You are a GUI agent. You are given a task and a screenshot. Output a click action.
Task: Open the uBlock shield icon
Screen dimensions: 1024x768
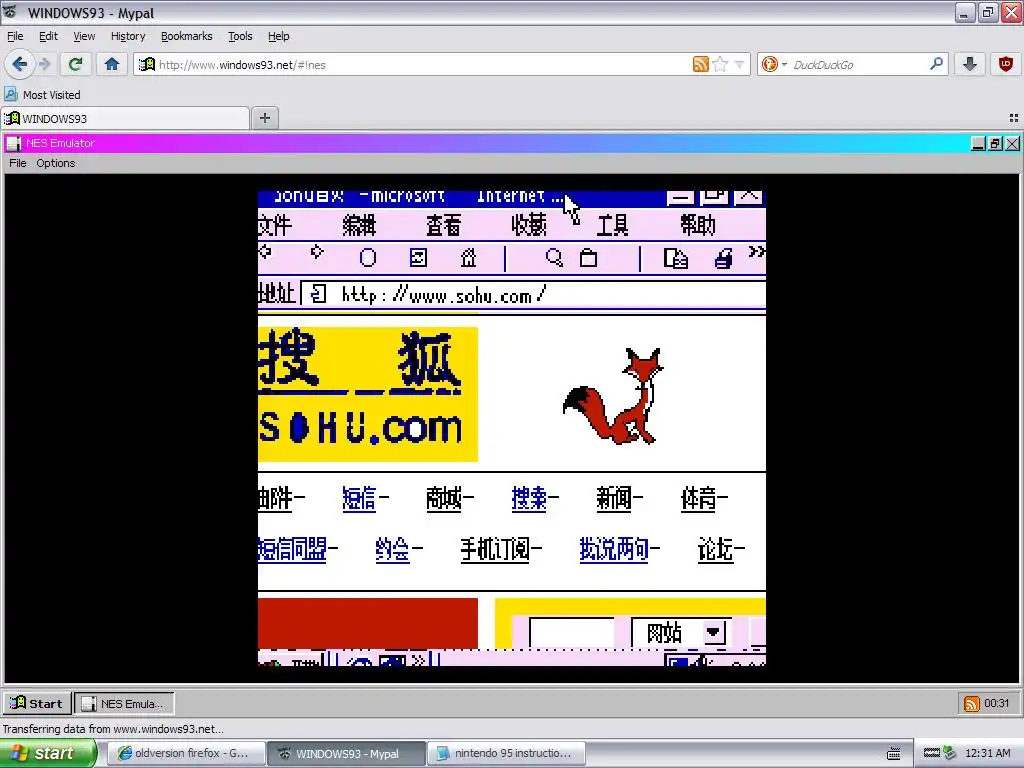click(1006, 64)
